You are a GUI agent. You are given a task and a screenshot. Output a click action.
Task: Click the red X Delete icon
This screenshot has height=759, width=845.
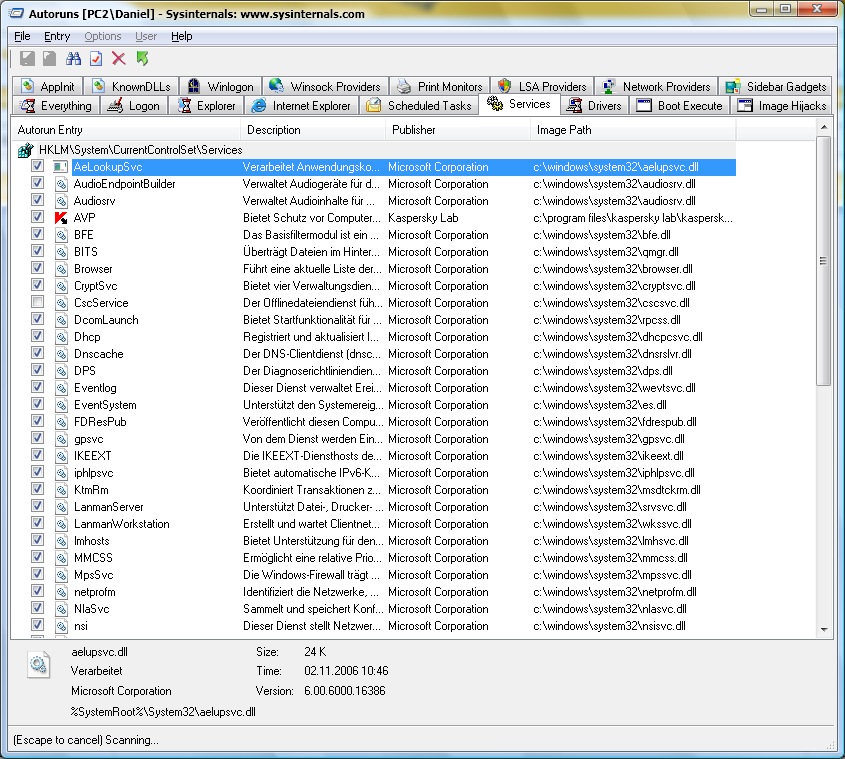(x=119, y=58)
